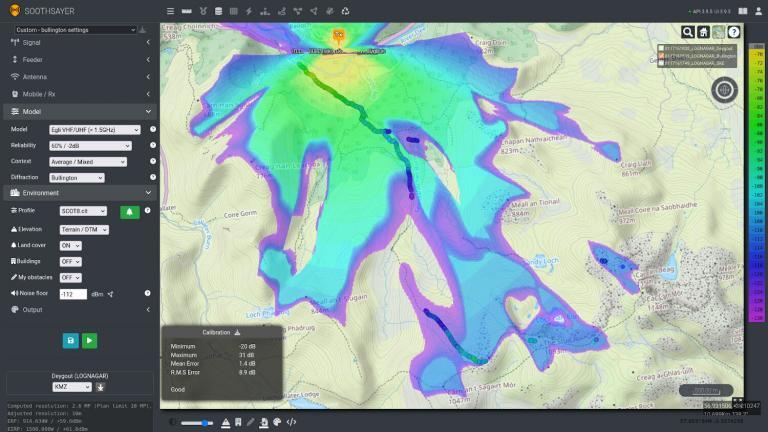Click the bookmark icon in the bottom toolbar

pyautogui.click(x=238, y=422)
